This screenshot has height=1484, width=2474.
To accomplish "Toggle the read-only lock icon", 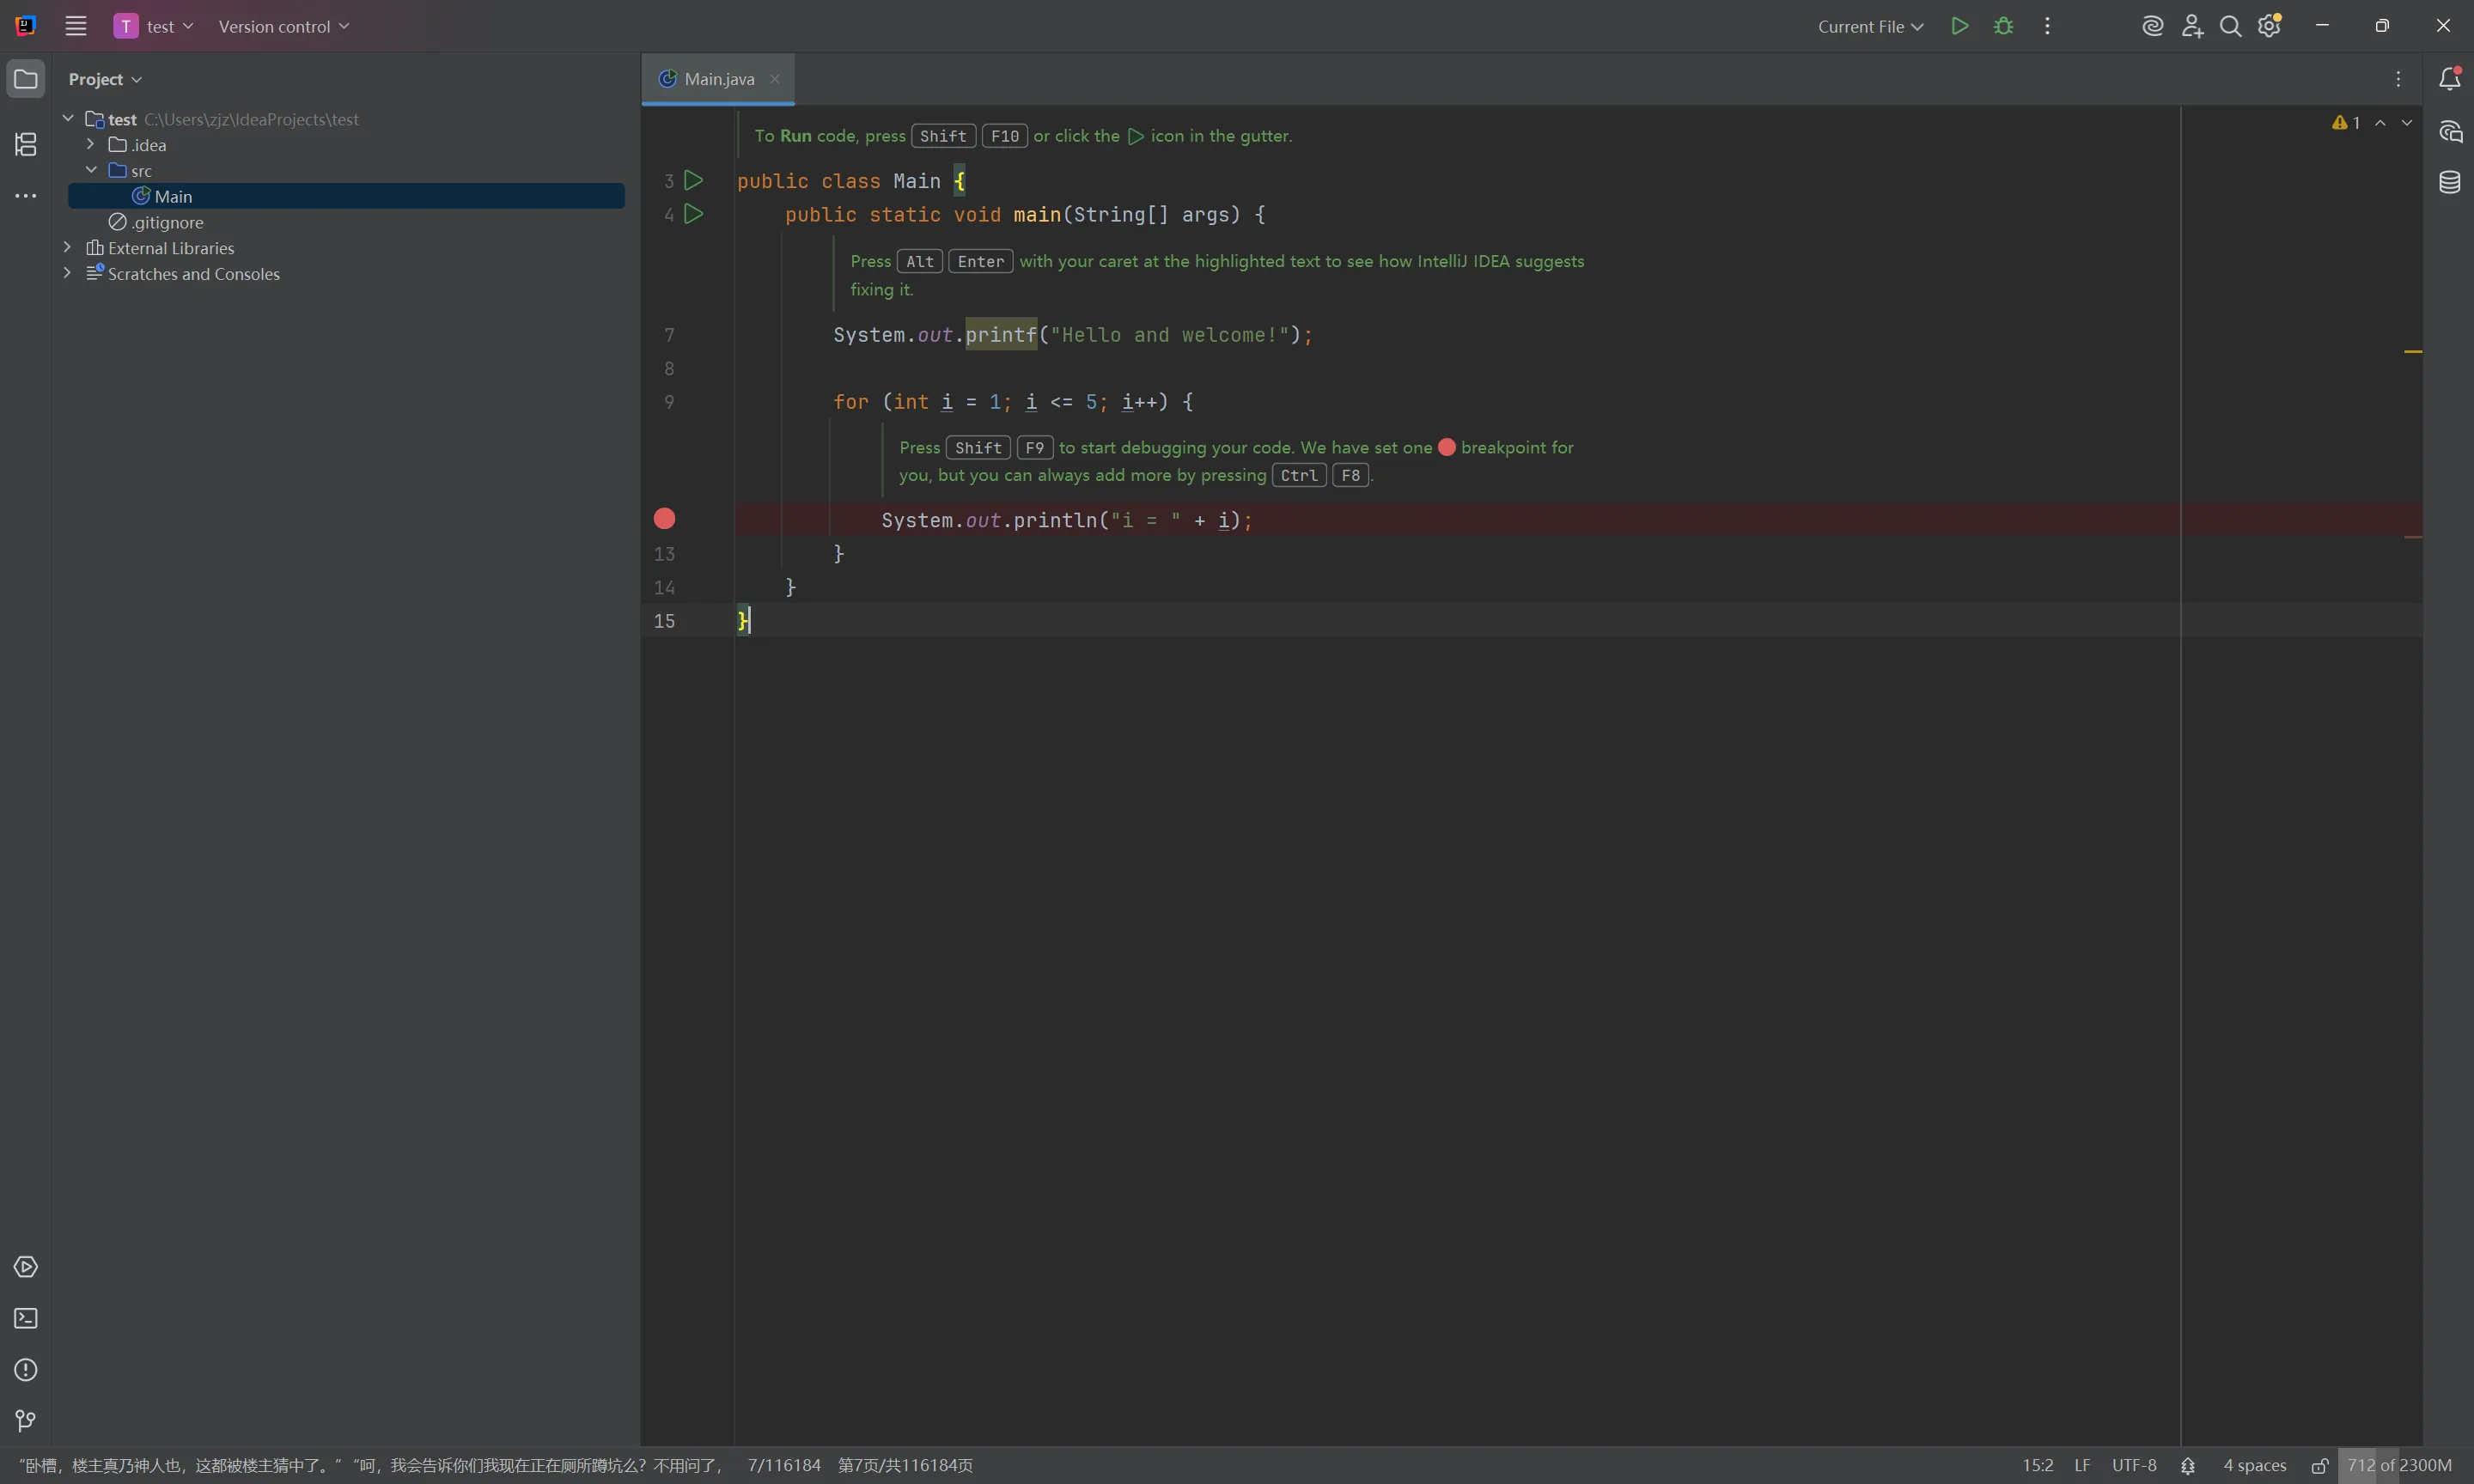I will point(2320,1465).
